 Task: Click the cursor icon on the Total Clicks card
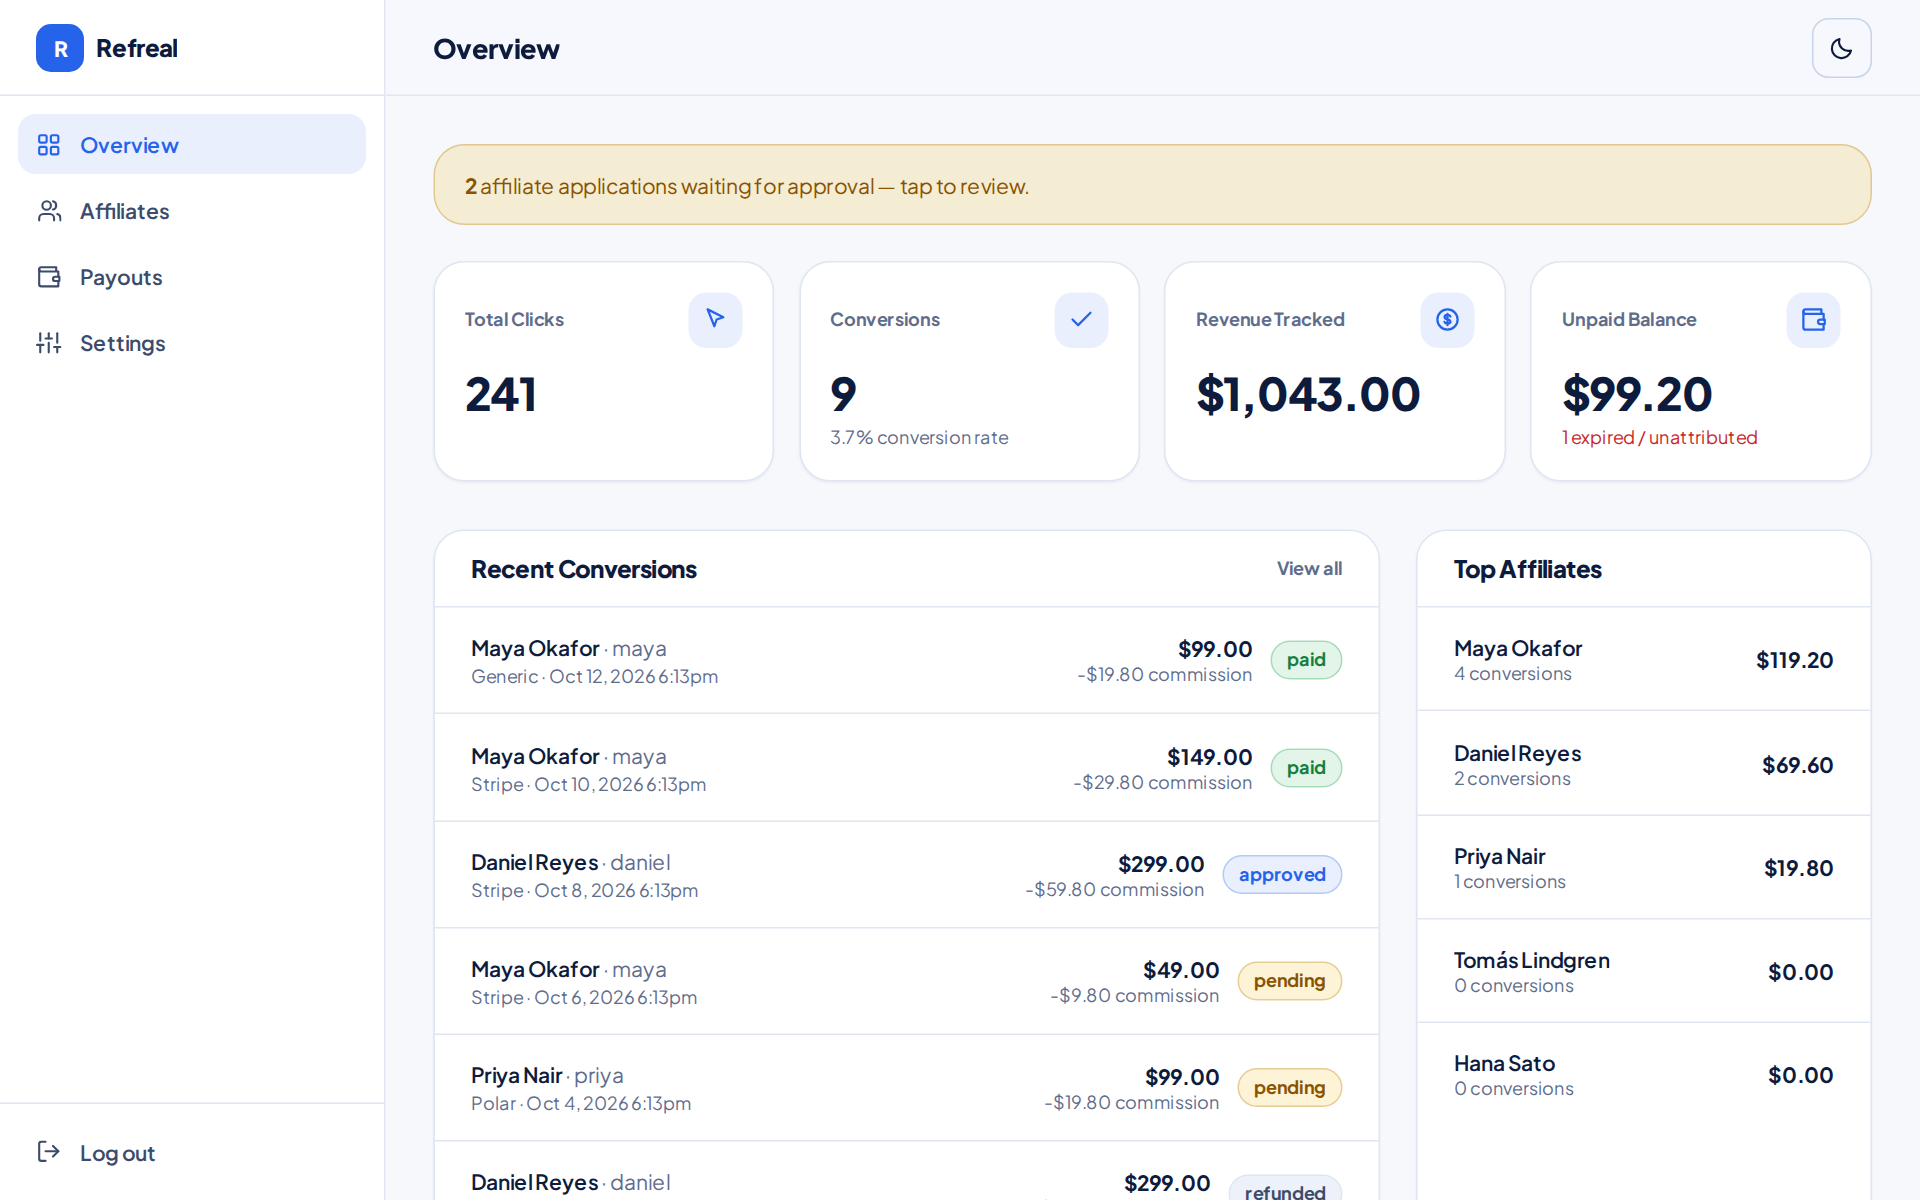715,319
